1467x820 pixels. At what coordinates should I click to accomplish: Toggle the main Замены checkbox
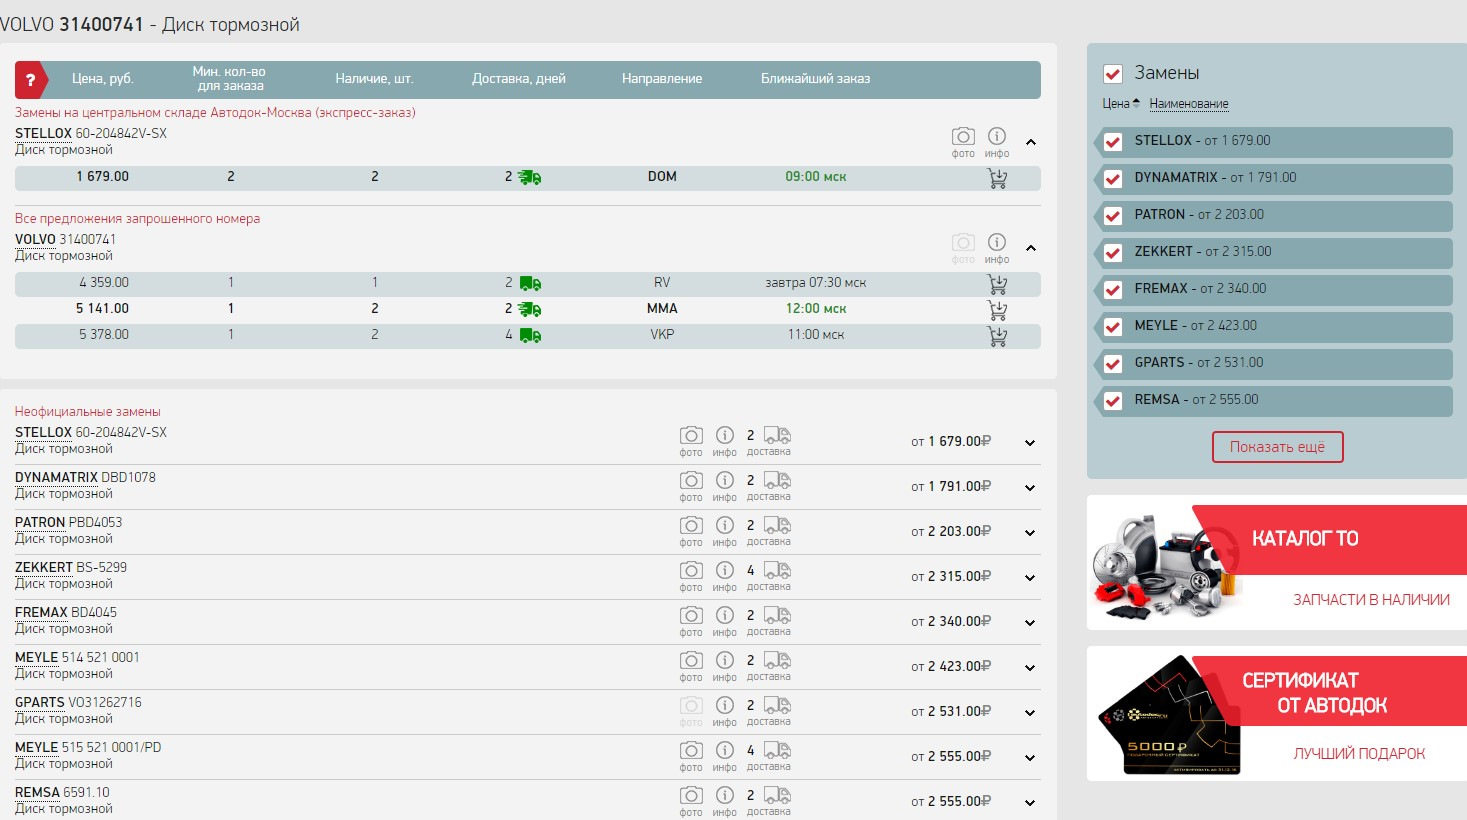1112,73
